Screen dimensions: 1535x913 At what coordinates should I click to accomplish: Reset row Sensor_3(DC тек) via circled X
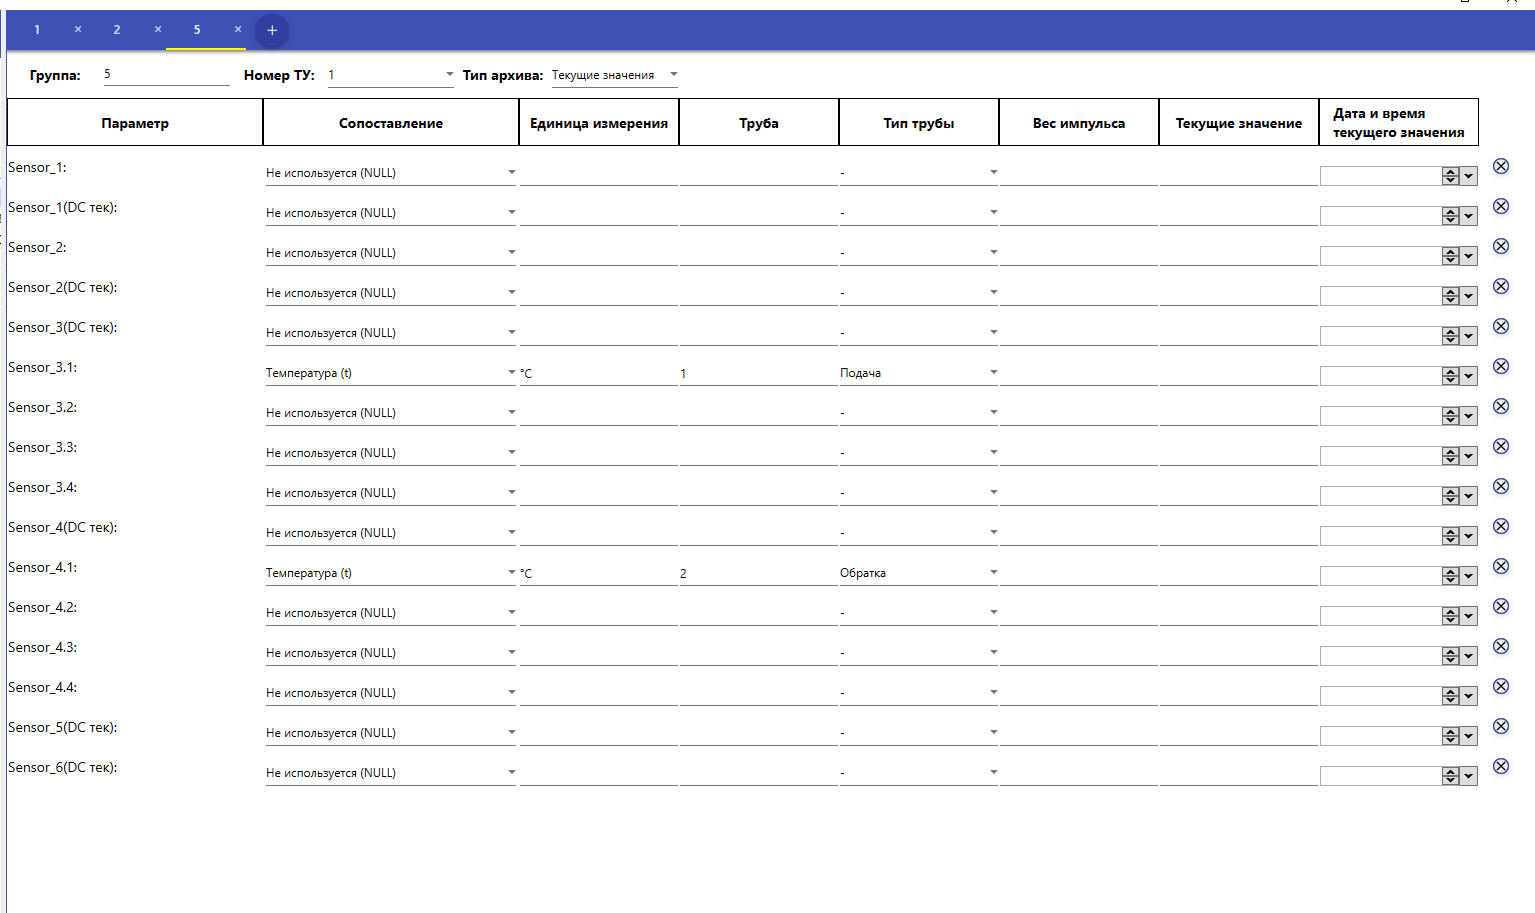click(1501, 326)
